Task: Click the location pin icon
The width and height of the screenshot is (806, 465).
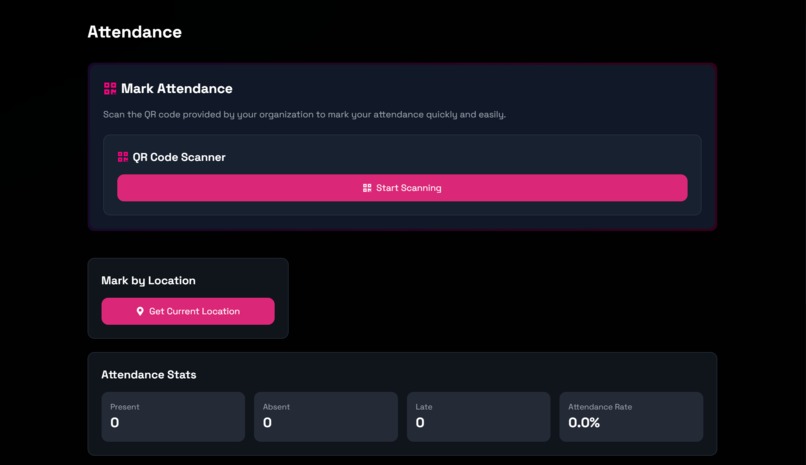Action: [140, 311]
